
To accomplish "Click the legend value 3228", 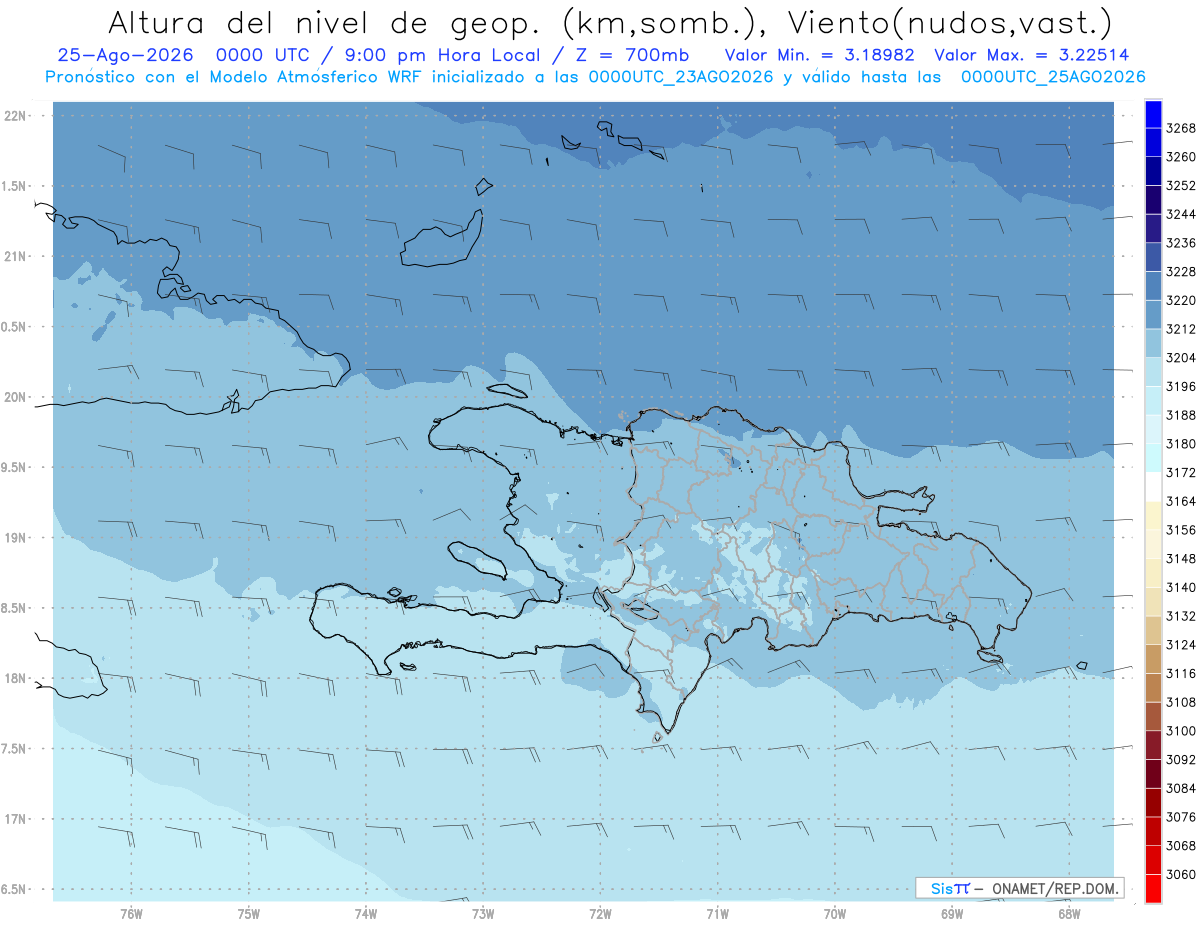I will pos(1181,272).
